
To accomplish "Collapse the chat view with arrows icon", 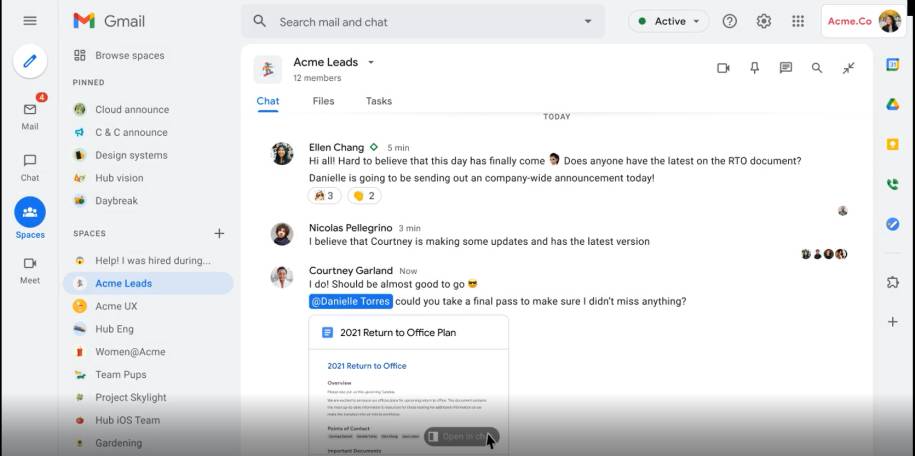I will [848, 68].
